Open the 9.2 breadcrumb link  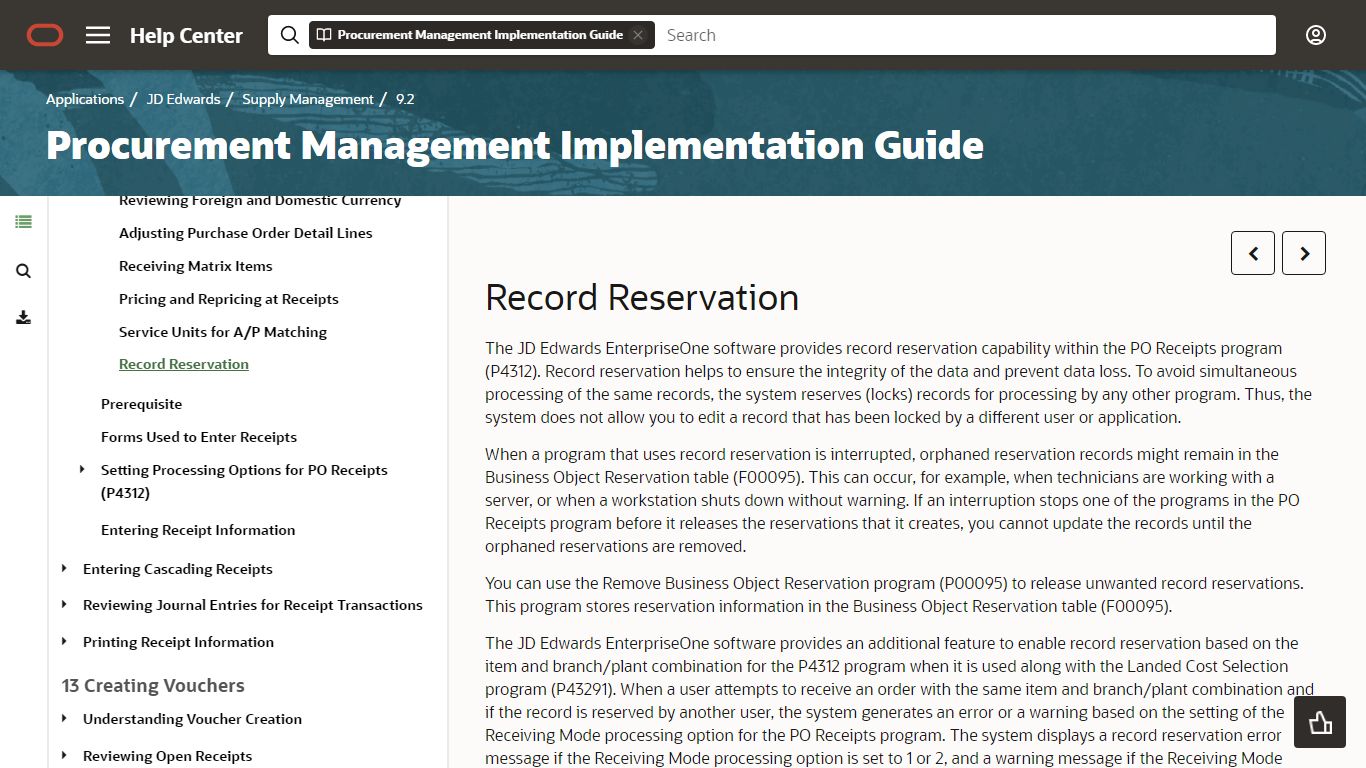point(405,99)
